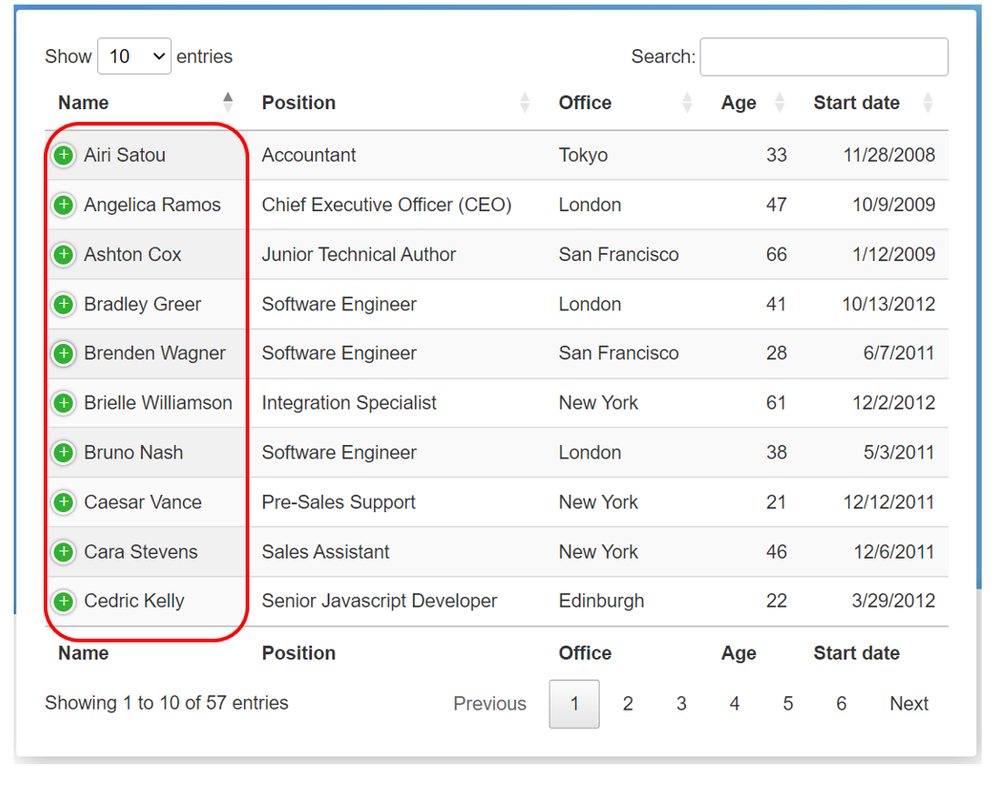Viewport: 999px width, 787px height.
Task: Click green plus icon beside Ashton Cox
Action: 63,254
